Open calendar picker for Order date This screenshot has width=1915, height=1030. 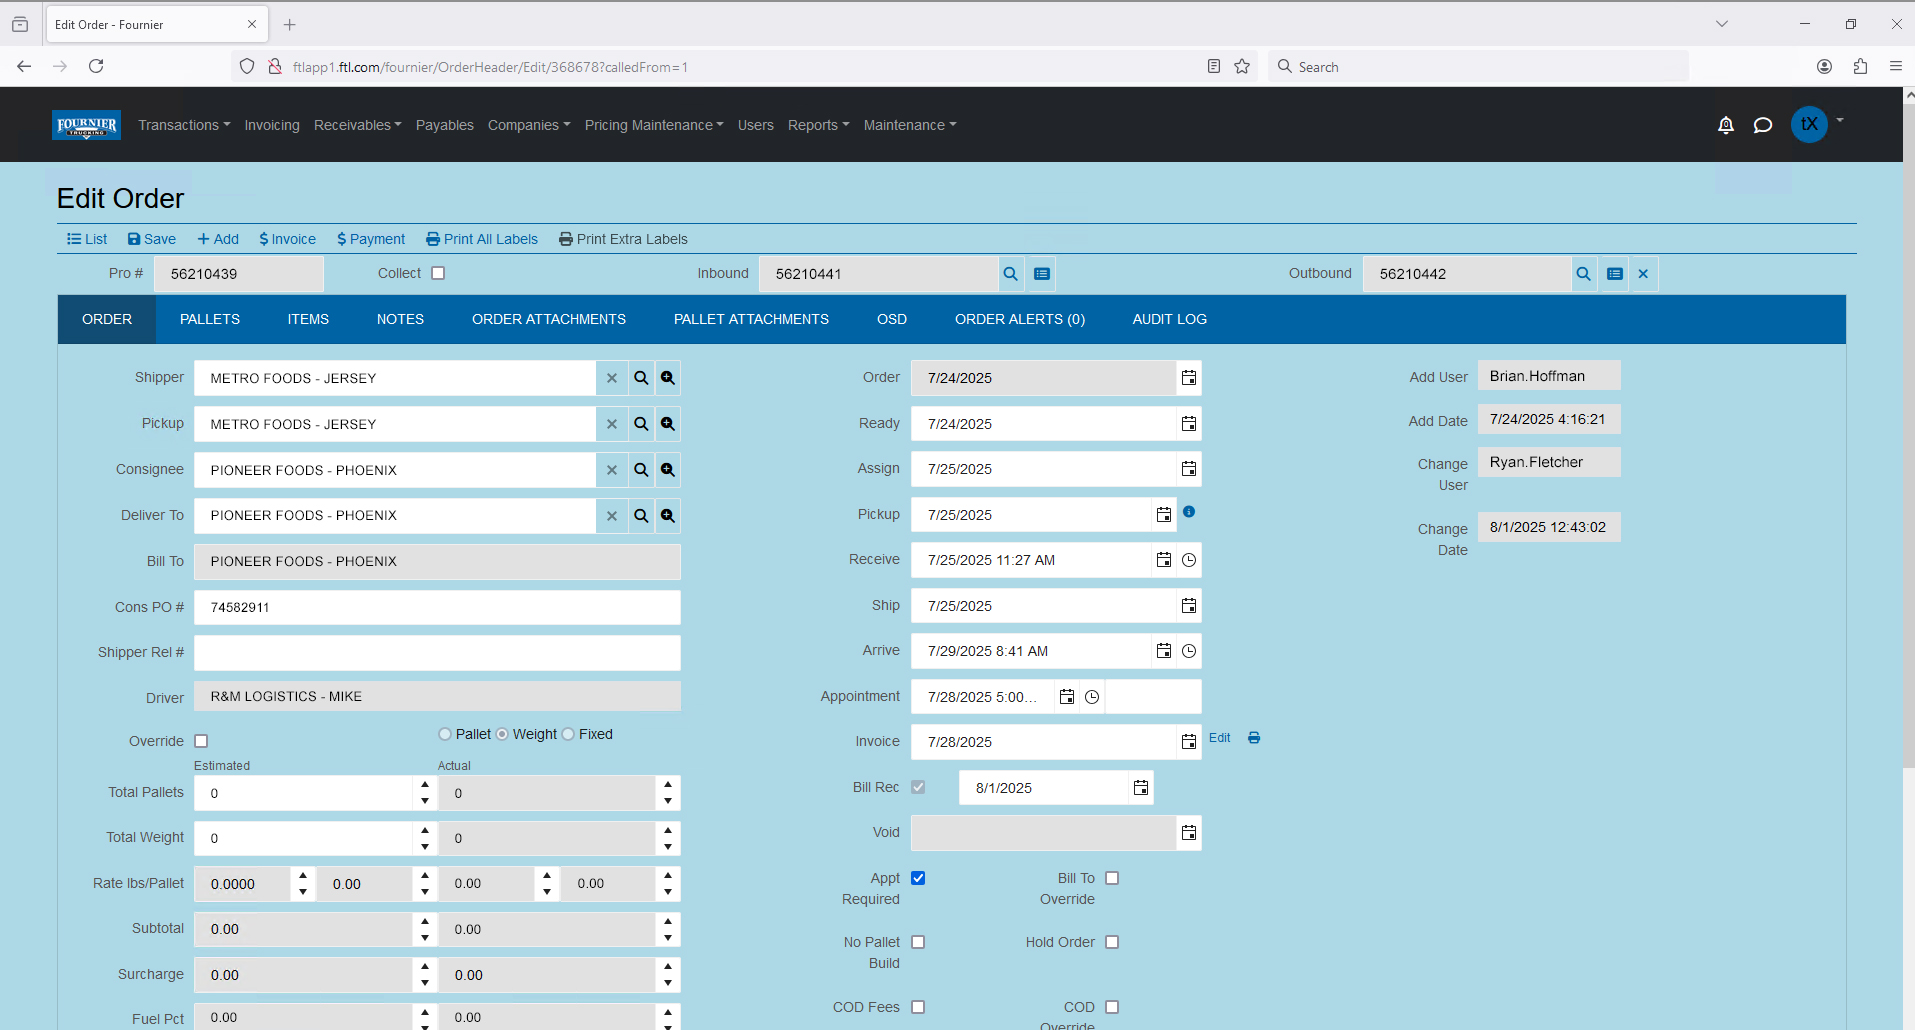(x=1188, y=378)
